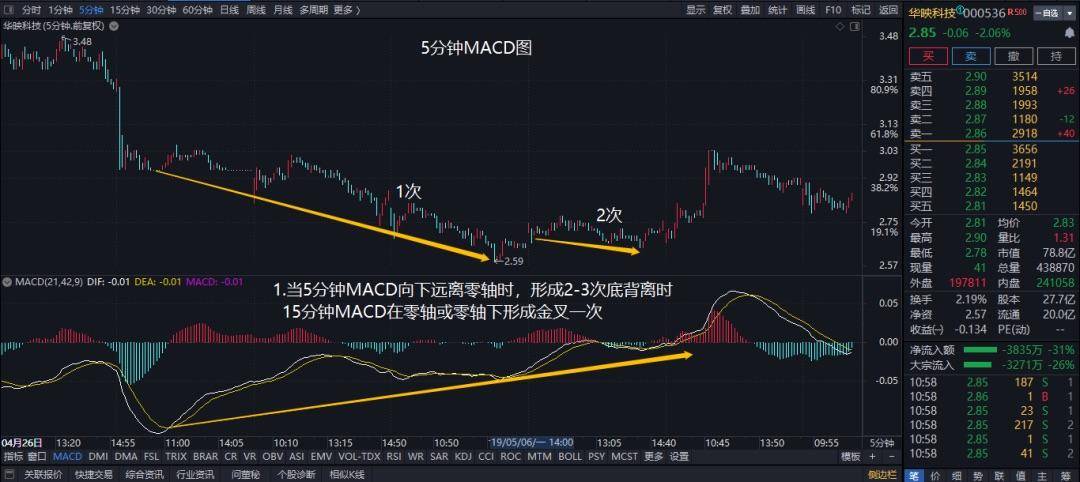The height and width of the screenshot is (482, 1080).
Task: Click 返回 to go back
Action: click(888, 10)
